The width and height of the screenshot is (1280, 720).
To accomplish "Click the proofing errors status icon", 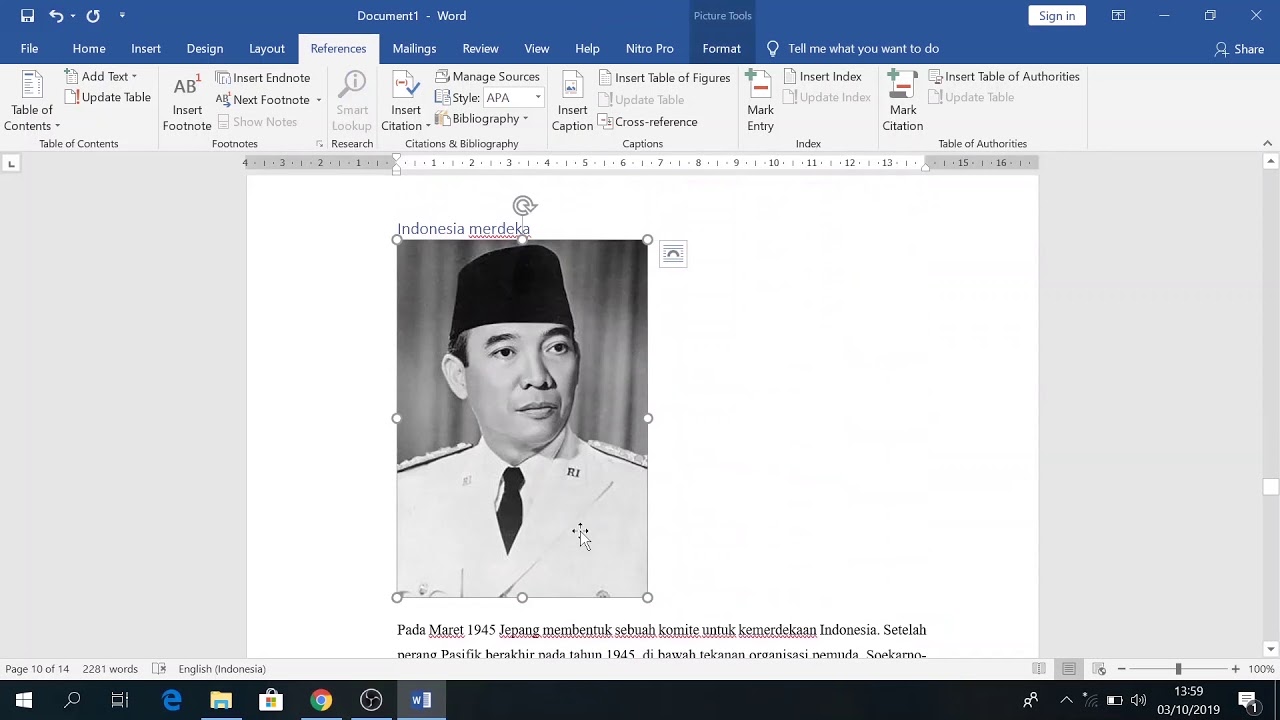I will [158, 669].
